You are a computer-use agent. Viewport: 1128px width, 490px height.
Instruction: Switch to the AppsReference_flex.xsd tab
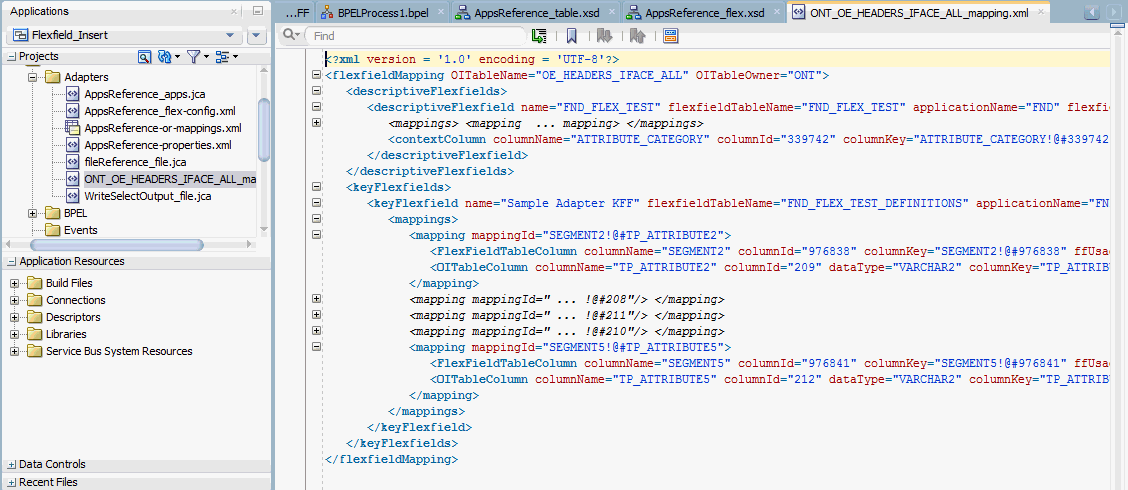click(703, 12)
